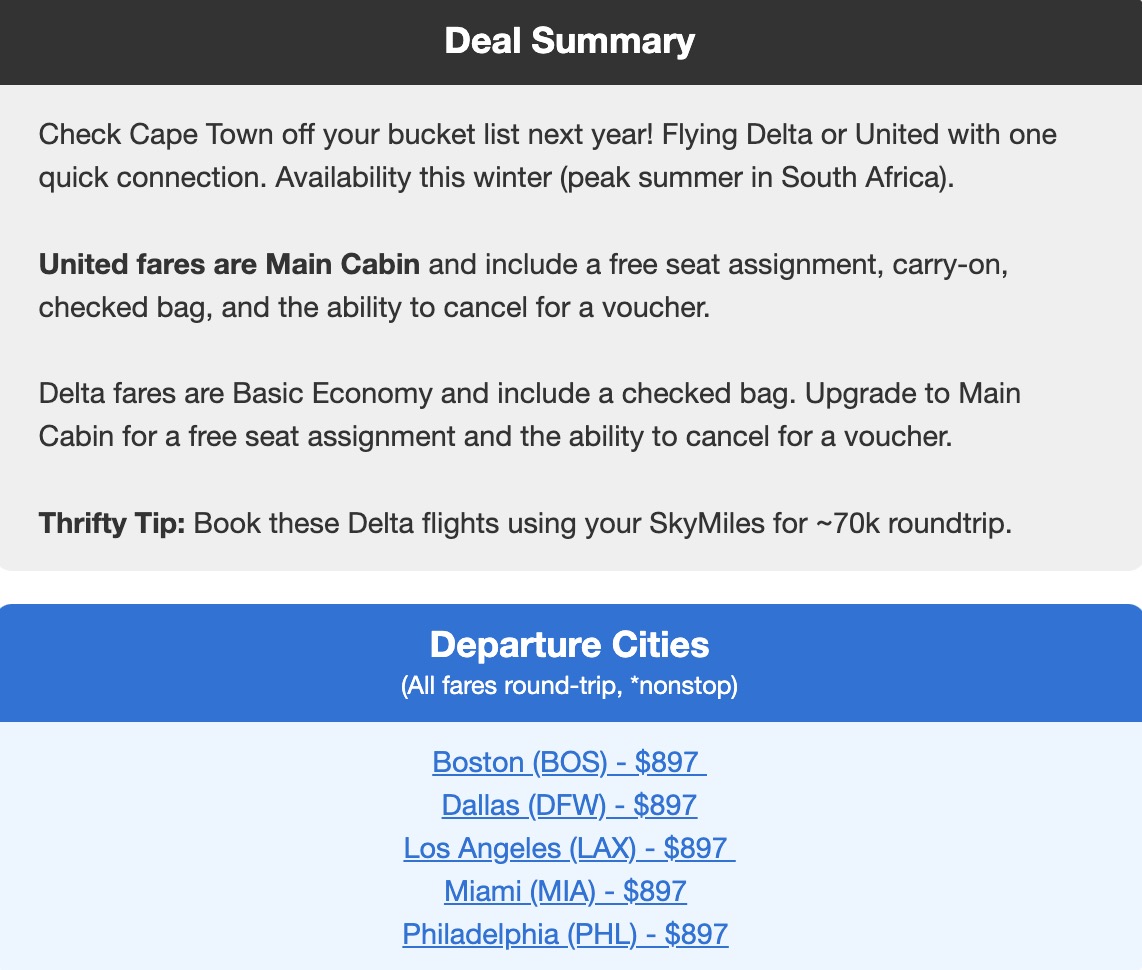Click the $897 price next to Miami
The width and height of the screenshot is (1142, 970).
(652, 891)
